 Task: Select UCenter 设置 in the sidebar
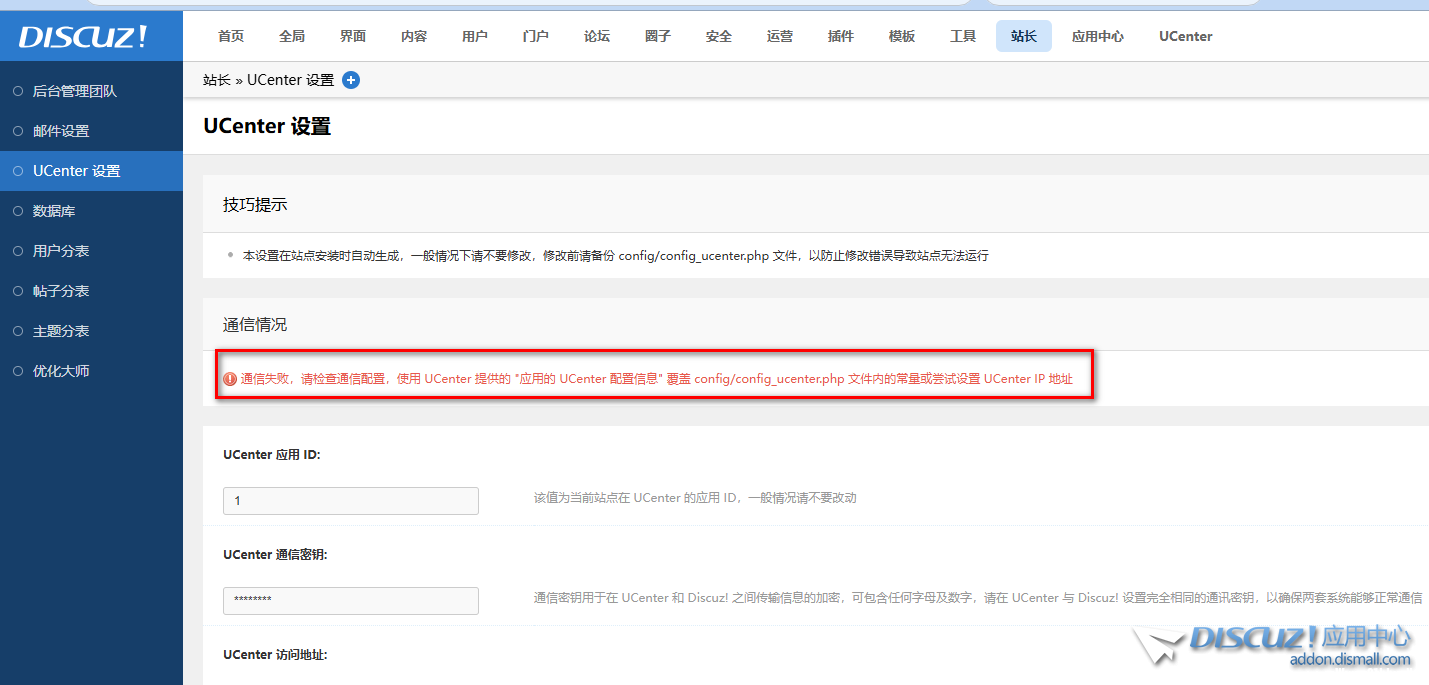click(x=77, y=171)
